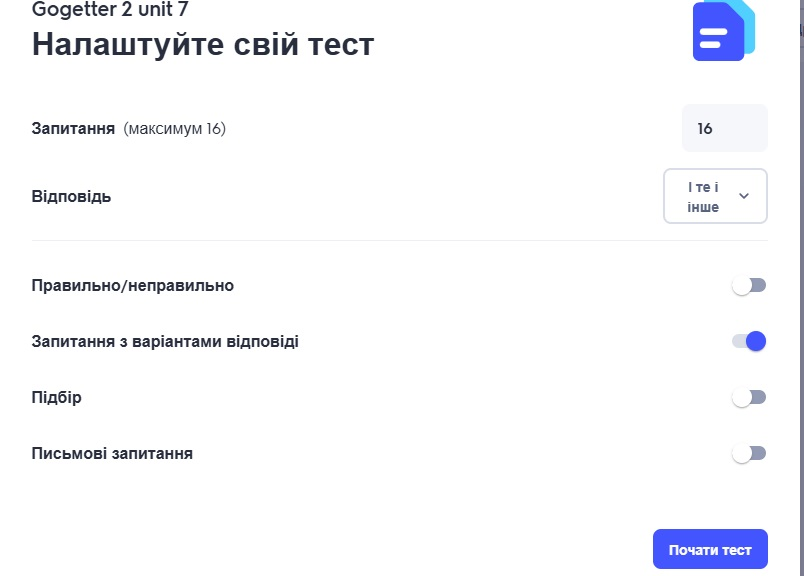The image size is (804, 576).
Task: Click the "Підбір" label text
Action: (x=57, y=398)
